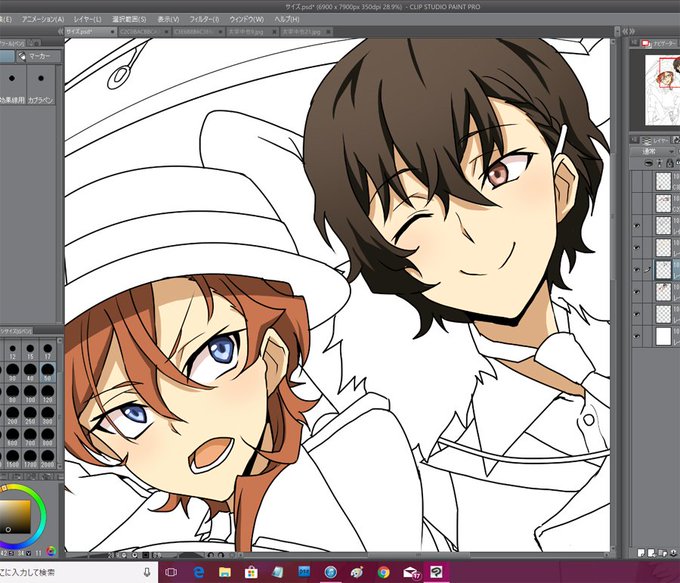
Task: Hide the white paper layer
Action: (x=637, y=336)
